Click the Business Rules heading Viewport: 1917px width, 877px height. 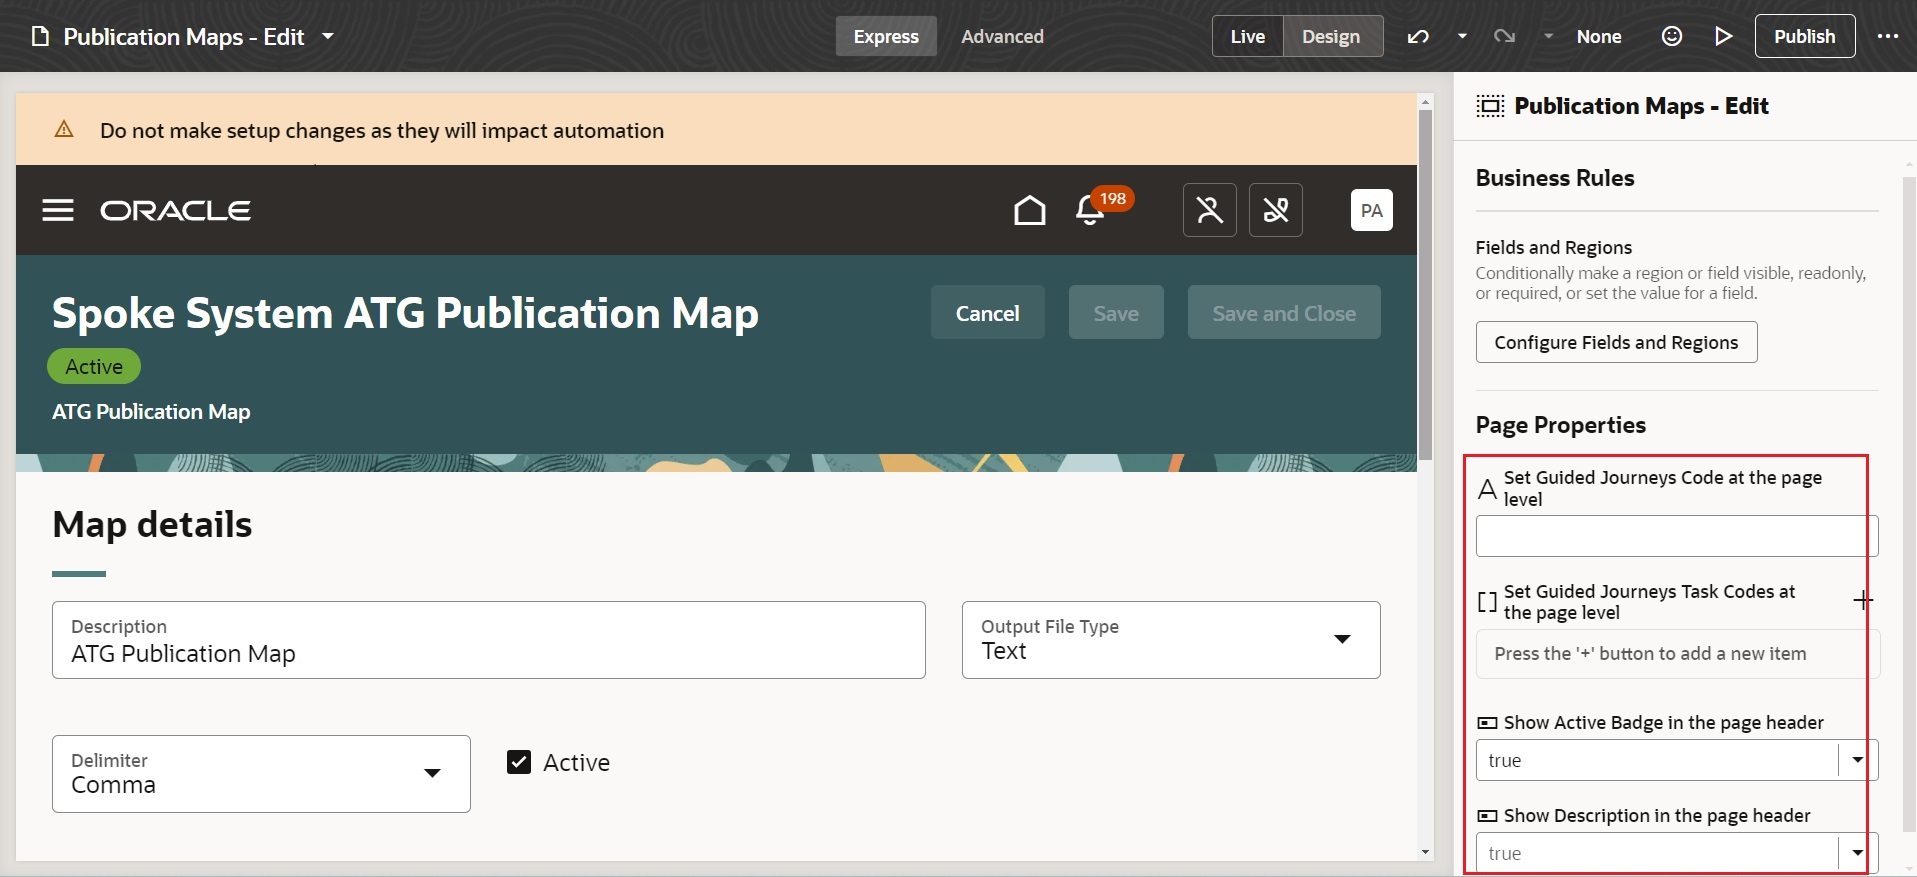tap(1555, 178)
